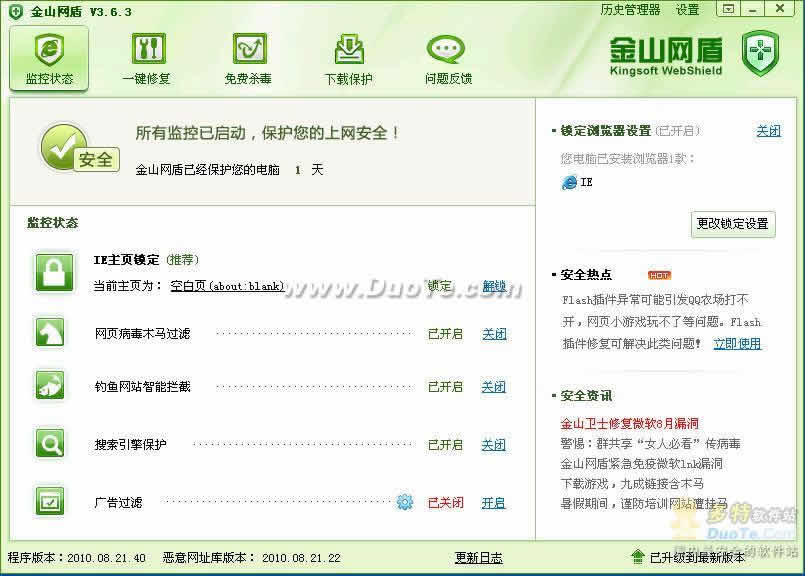Turn off 钓鱼网站智能拦截 via 关闭
Screen dimensions: 805x576
click(493, 387)
